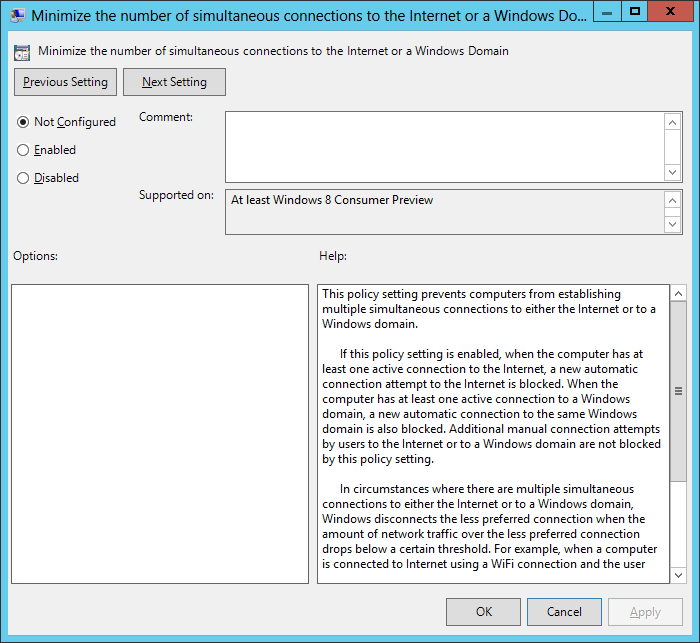
Task: Click Supported on field's down arrow
Action: pyautogui.click(x=673, y=224)
